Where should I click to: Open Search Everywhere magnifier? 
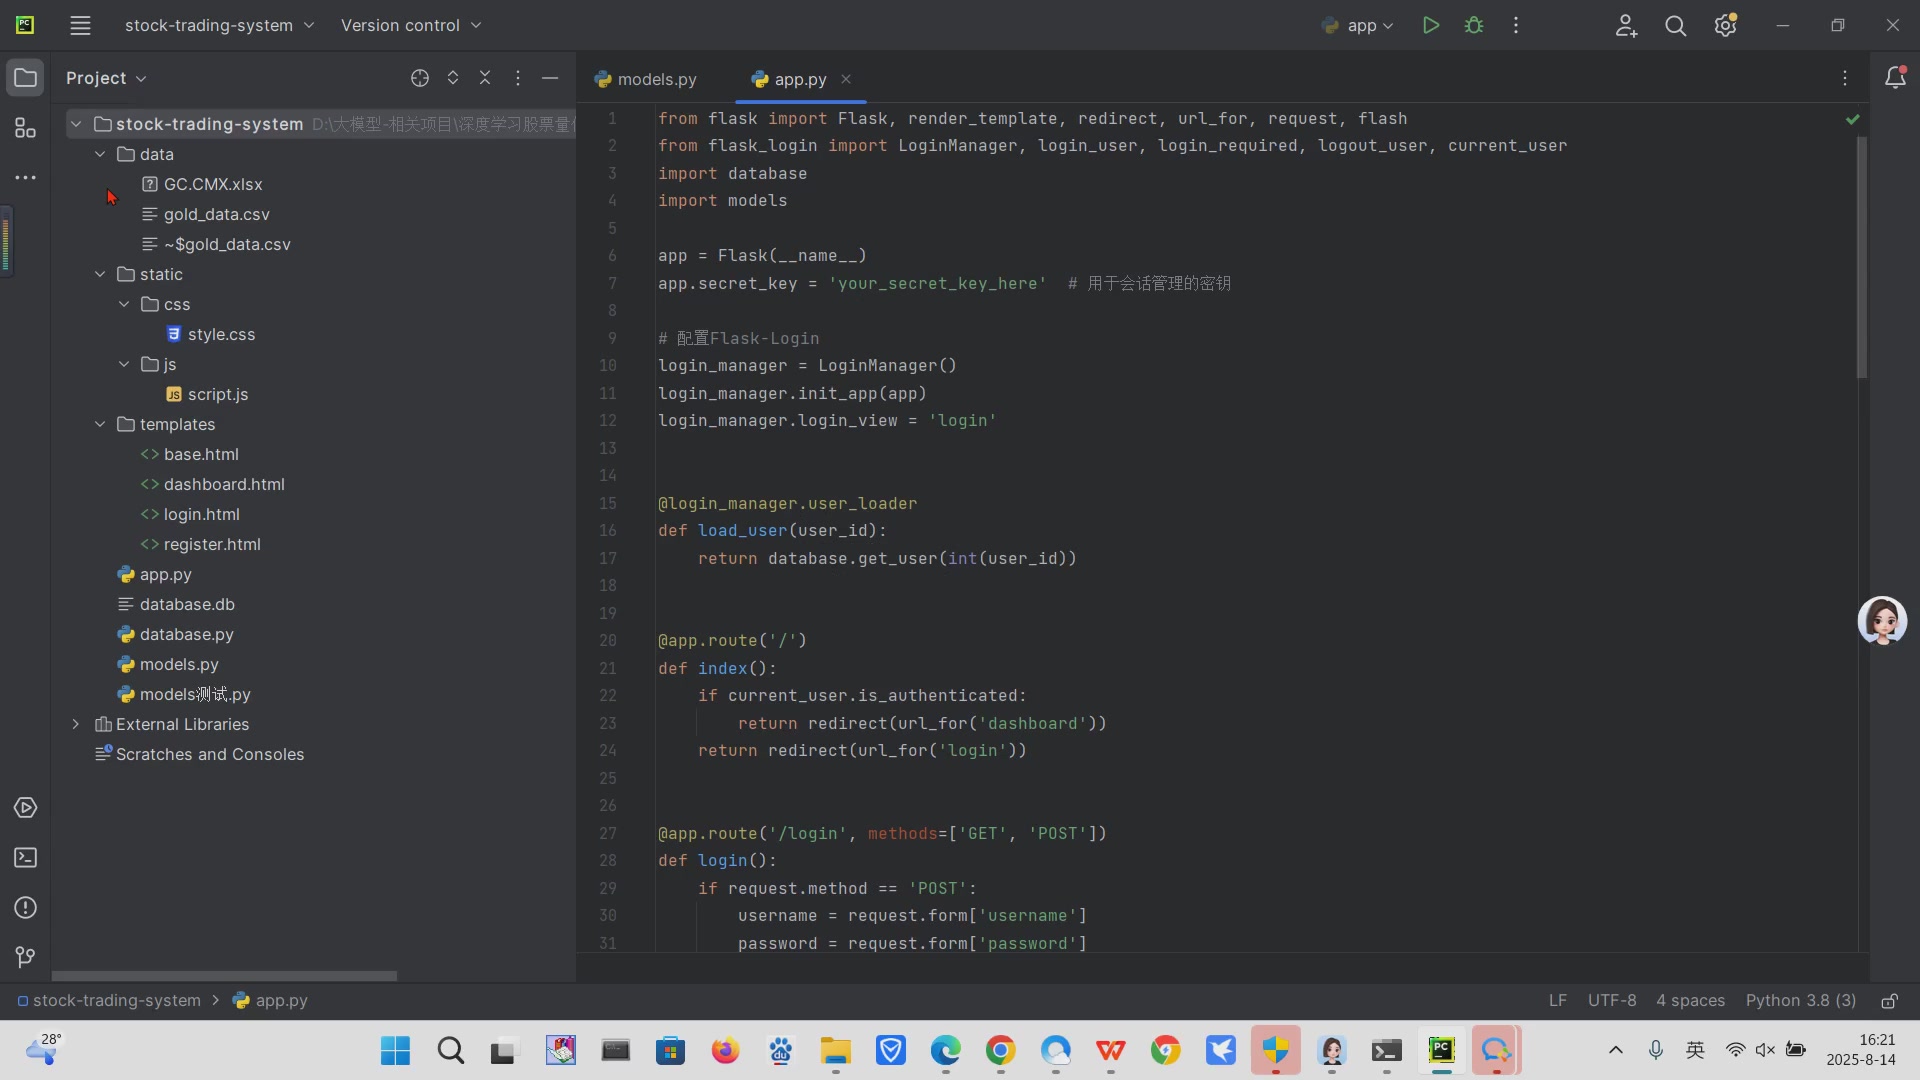pyautogui.click(x=1675, y=26)
